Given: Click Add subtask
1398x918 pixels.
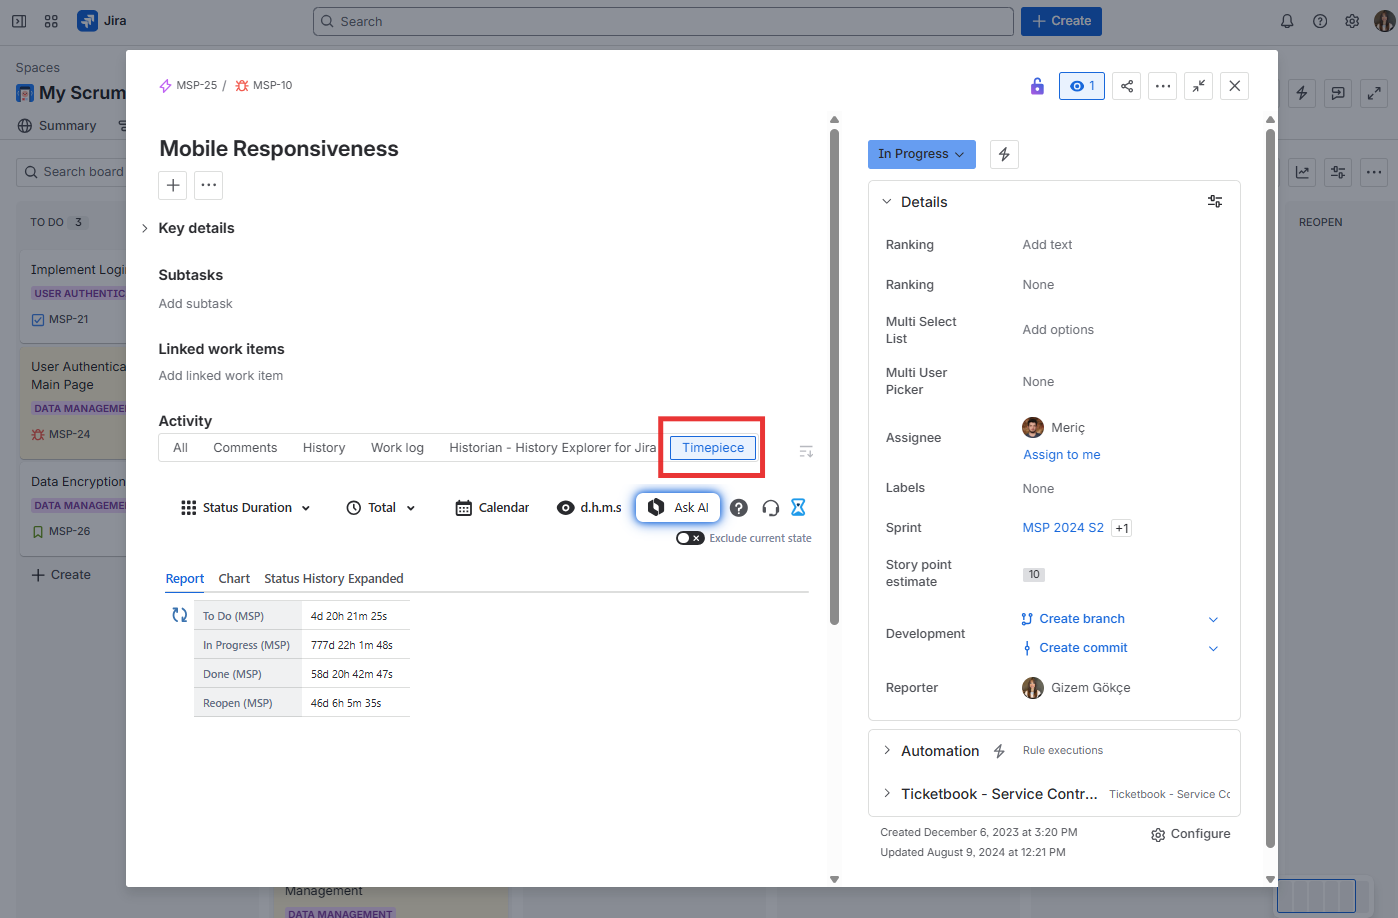Looking at the screenshot, I should click(195, 304).
